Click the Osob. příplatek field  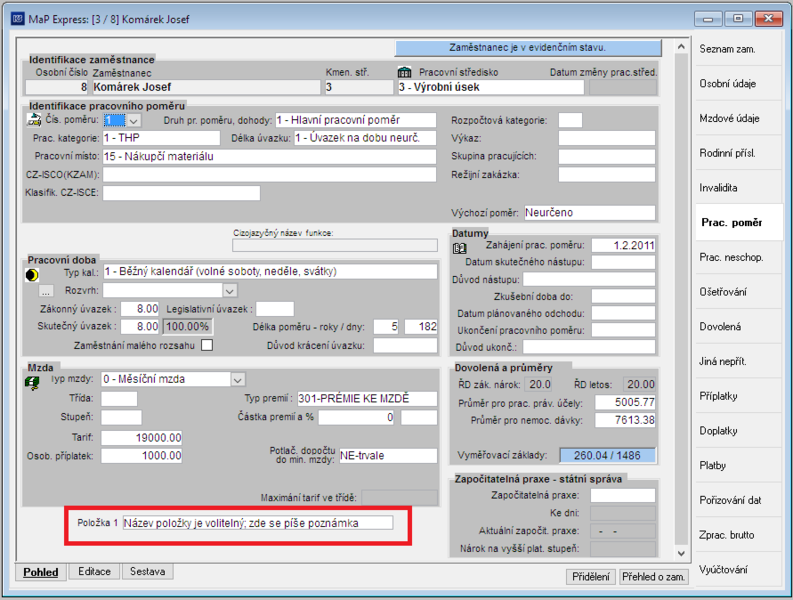[142, 456]
